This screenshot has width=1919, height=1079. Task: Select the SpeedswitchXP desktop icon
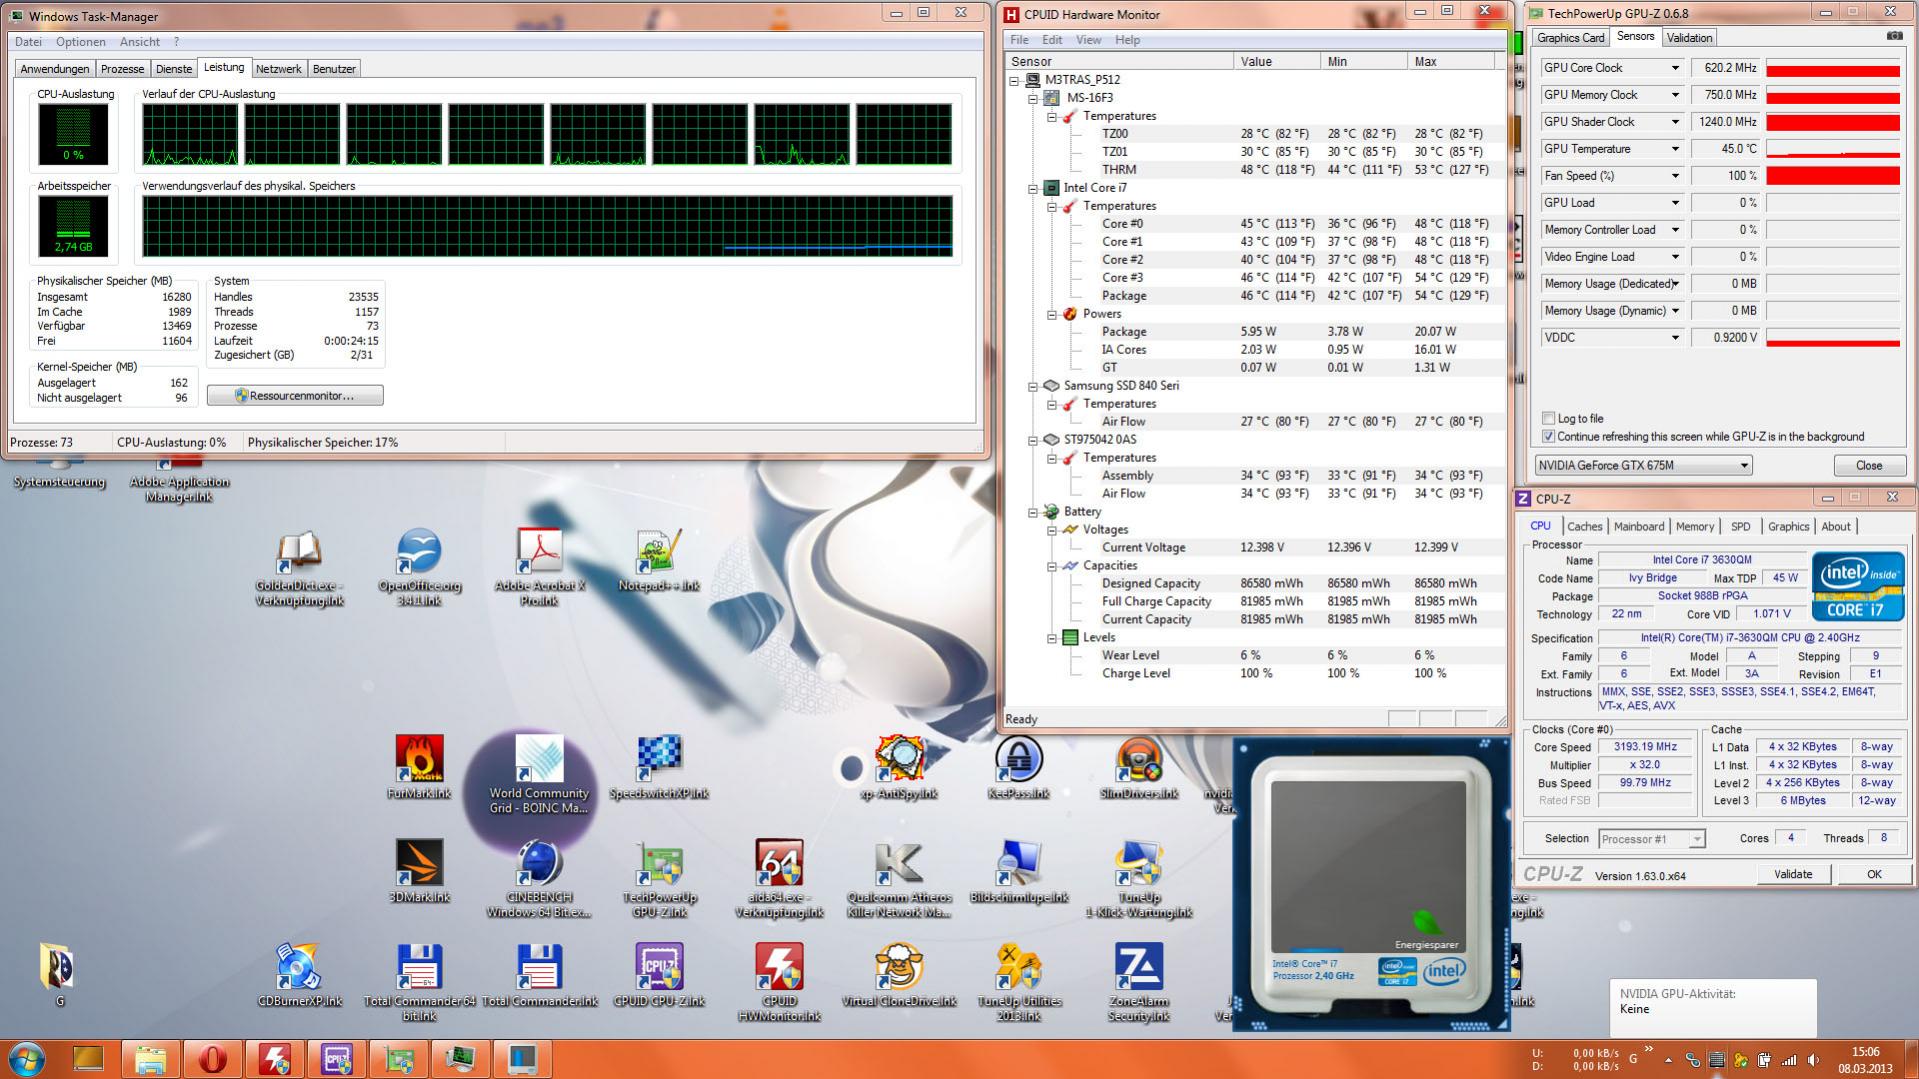pos(659,767)
